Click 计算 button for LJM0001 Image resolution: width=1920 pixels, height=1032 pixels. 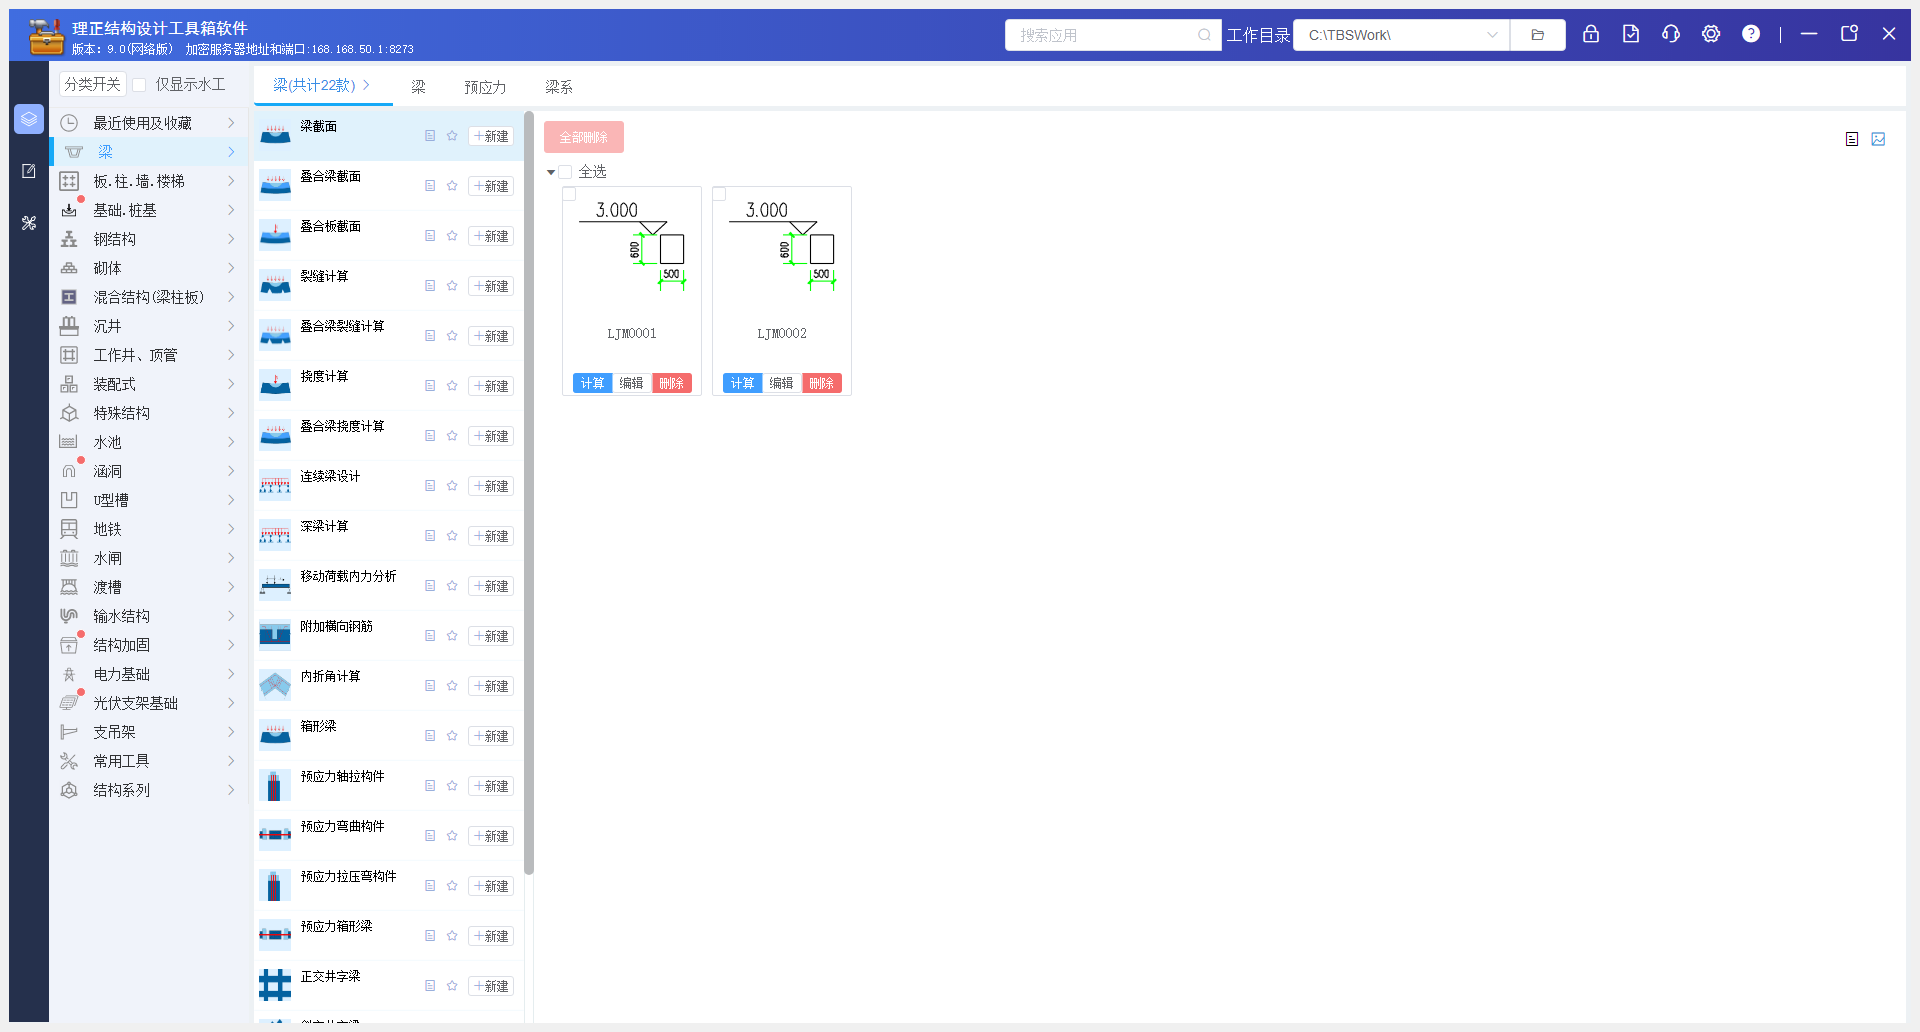click(592, 383)
